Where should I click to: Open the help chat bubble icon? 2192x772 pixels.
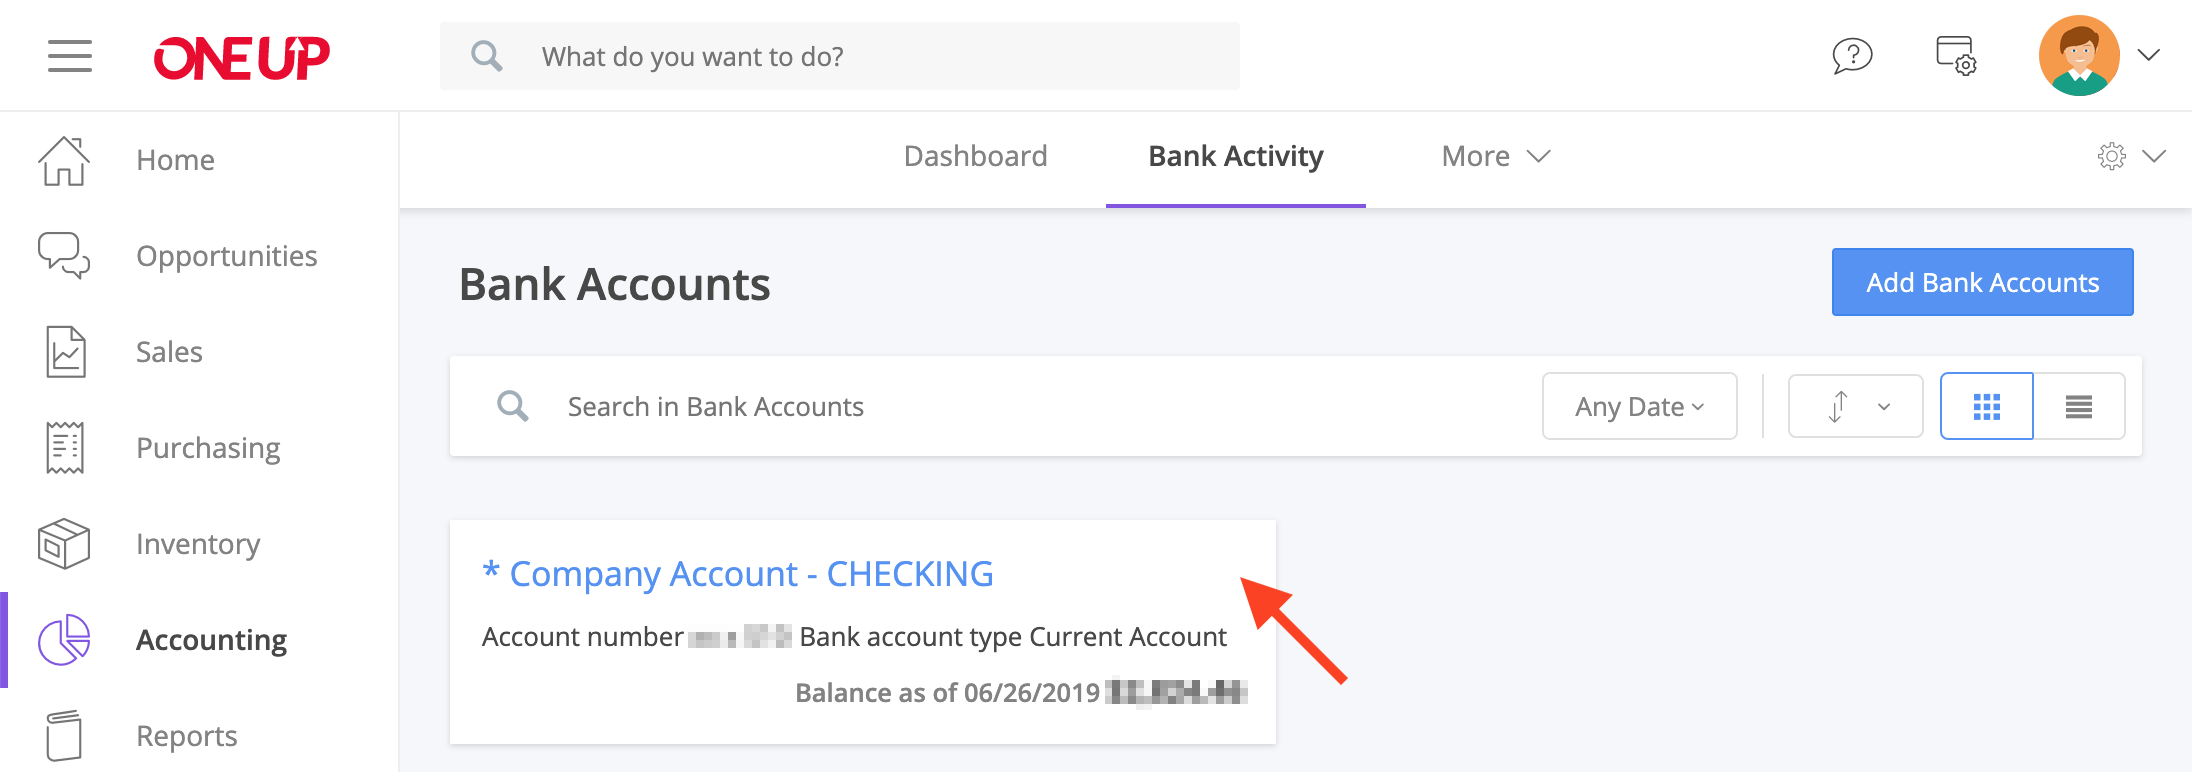1852,56
